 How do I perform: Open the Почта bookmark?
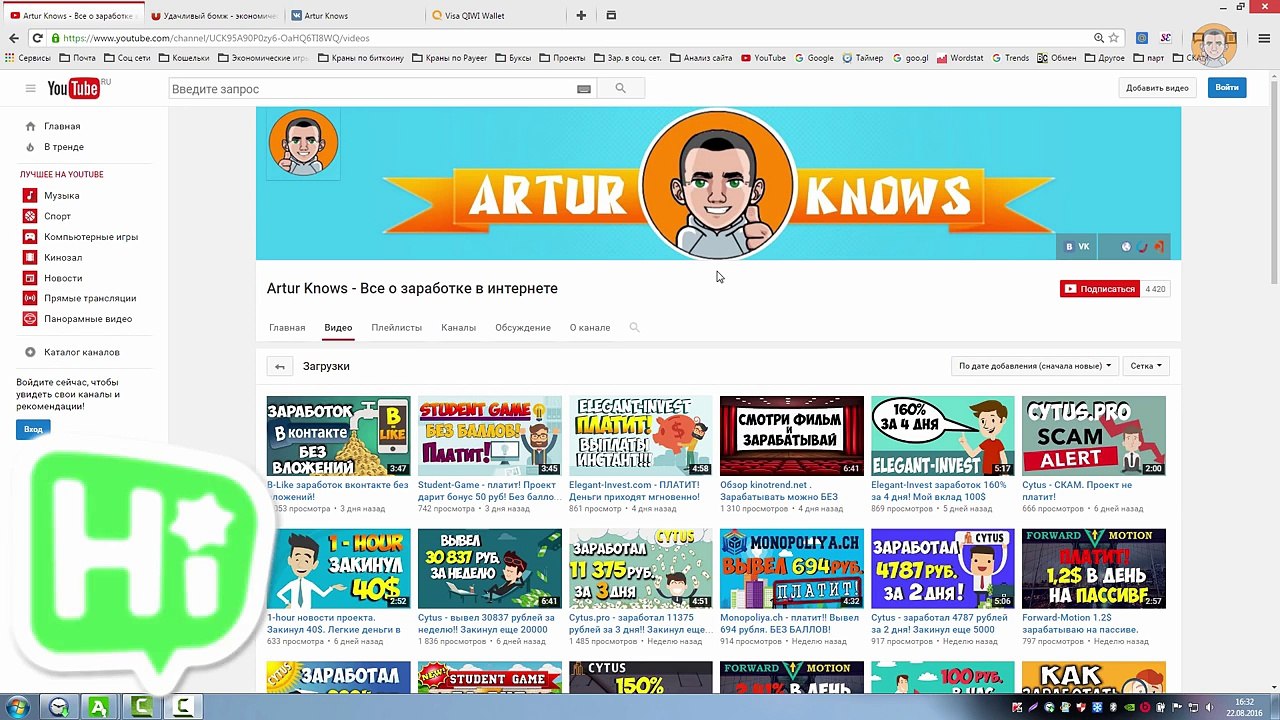click(x=77, y=58)
